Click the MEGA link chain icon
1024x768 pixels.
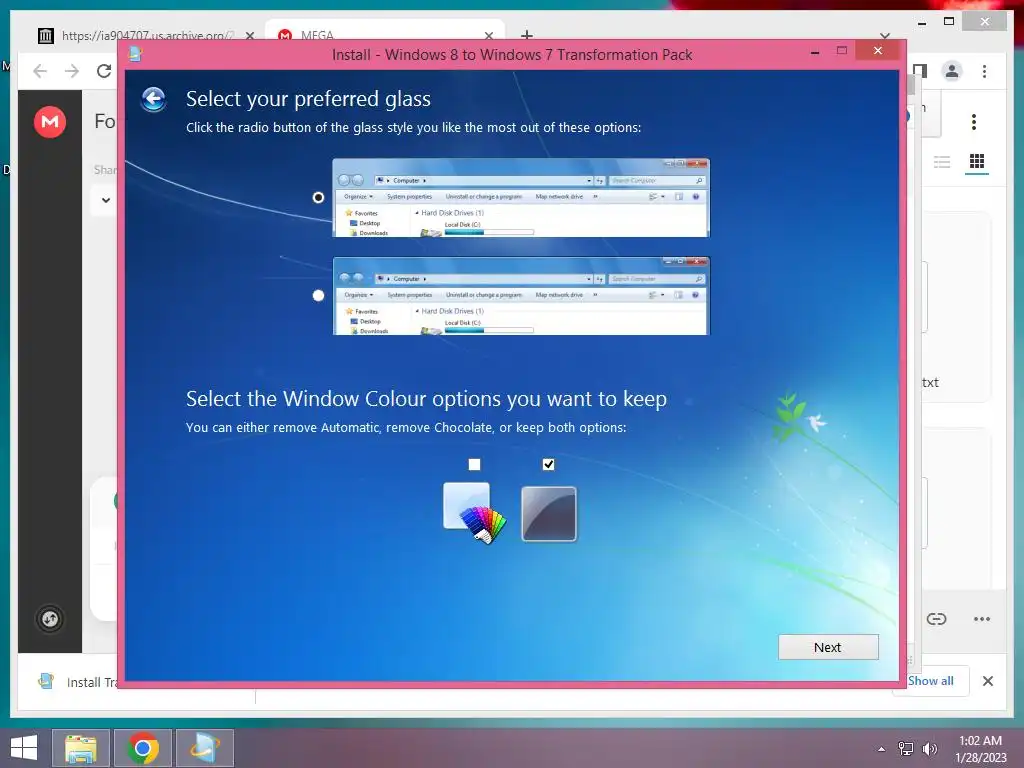coord(936,618)
